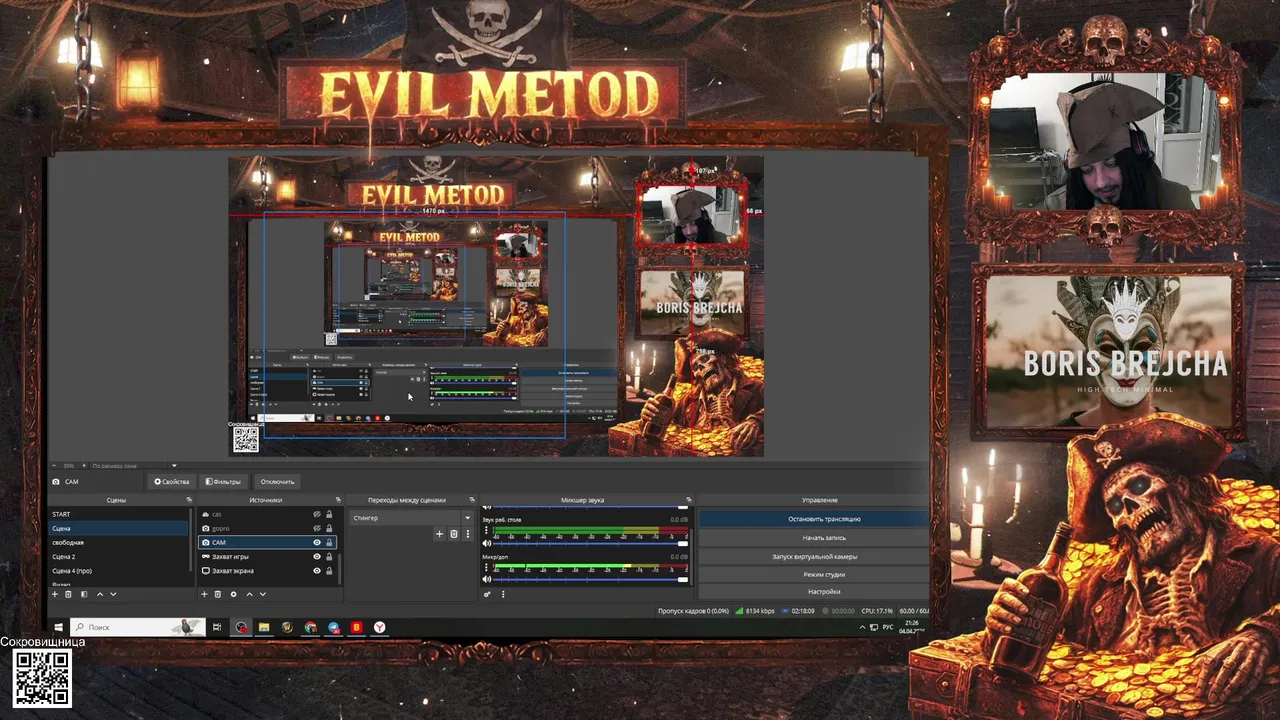The image size is (1280, 720).
Task: Open Yandex Browser from taskbar
Action: 380,628
